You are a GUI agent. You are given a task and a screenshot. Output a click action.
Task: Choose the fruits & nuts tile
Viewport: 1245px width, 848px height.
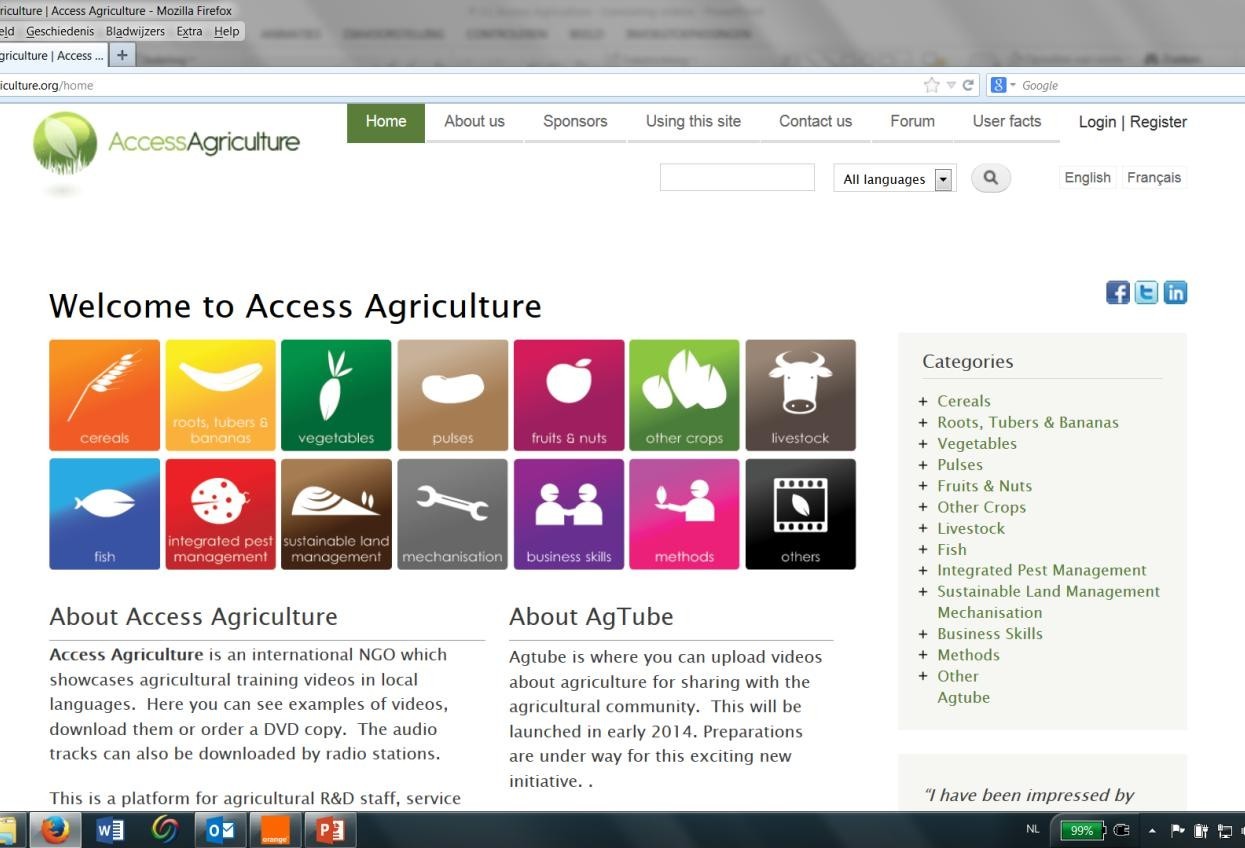tap(569, 395)
